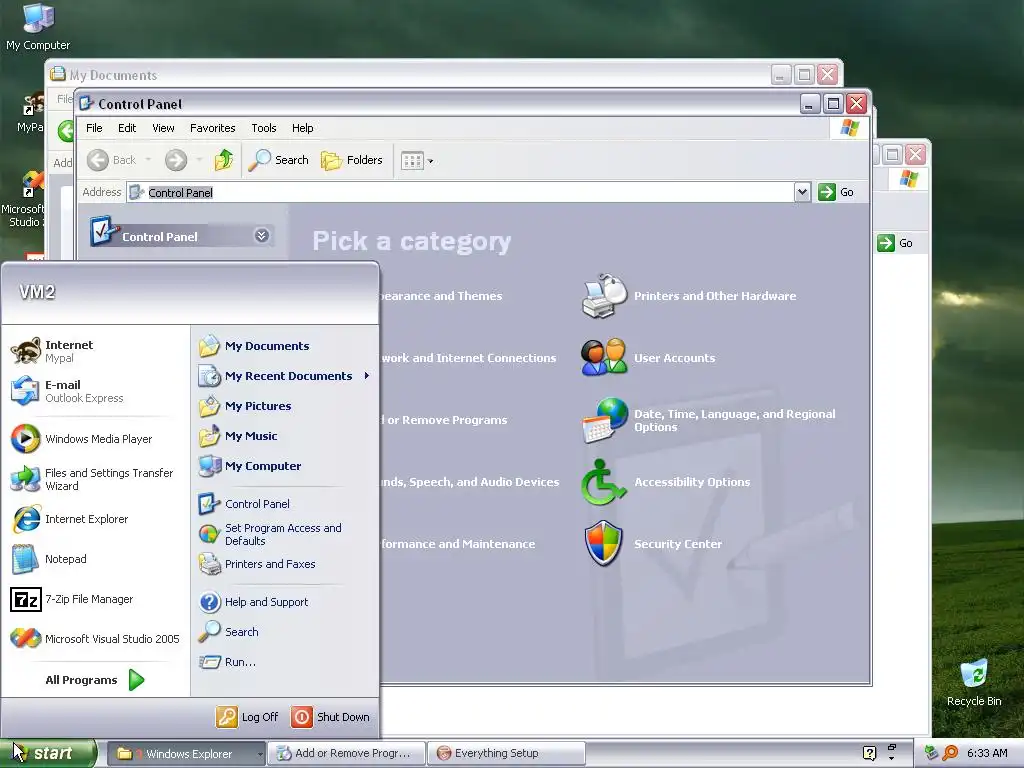Screen dimensions: 1024x768
Task: Open Favorites menu in Control Panel
Action: 212,128
